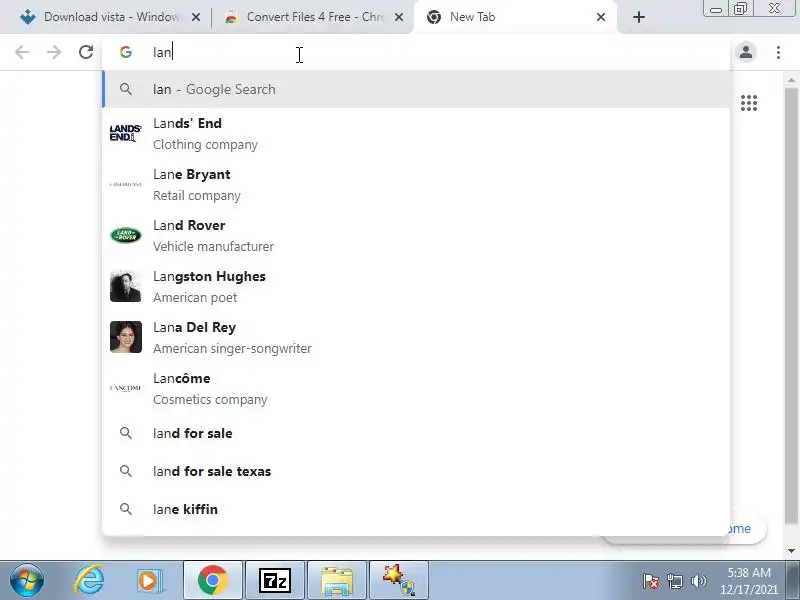Screen dimensions: 800x600
Task: Click the vertical scrollbar thumb
Action: (x=791, y=305)
